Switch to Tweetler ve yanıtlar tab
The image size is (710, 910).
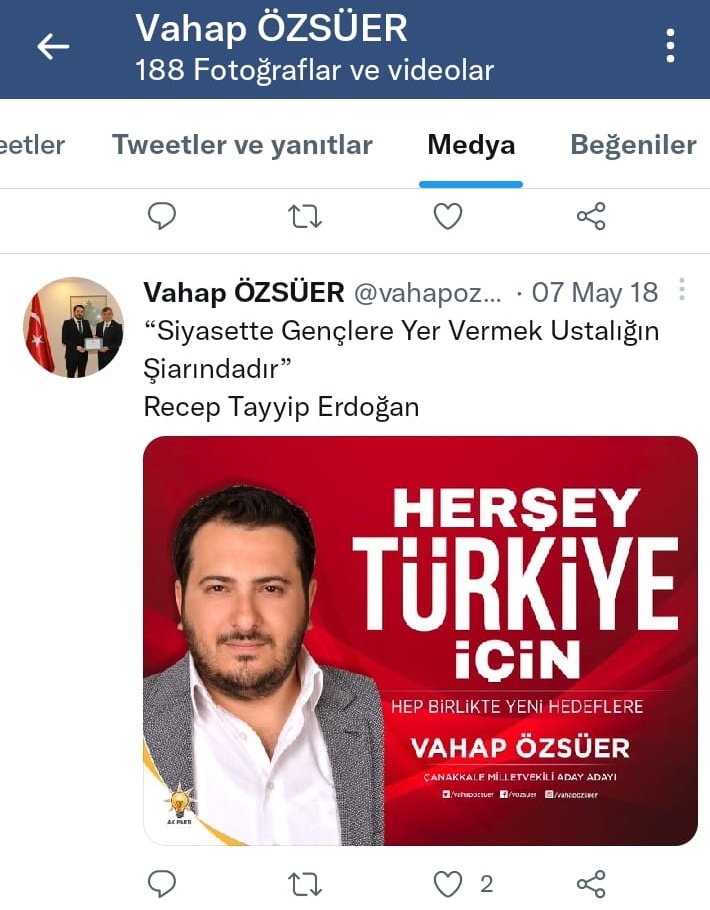[x=242, y=145]
